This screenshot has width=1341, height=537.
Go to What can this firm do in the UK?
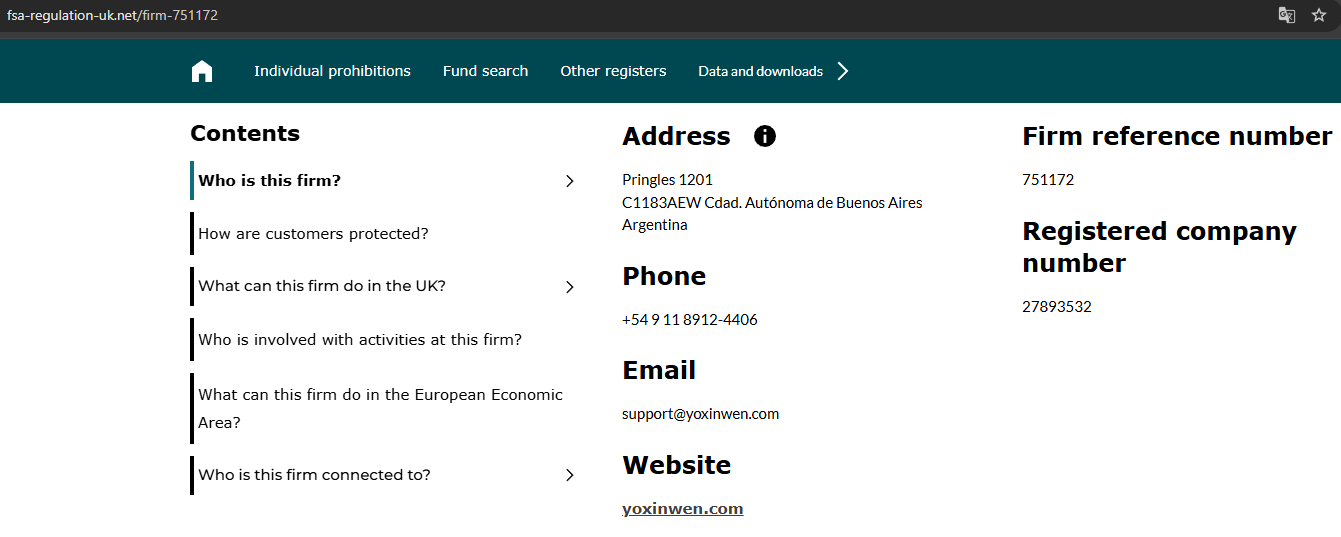[x=322, y=286]
